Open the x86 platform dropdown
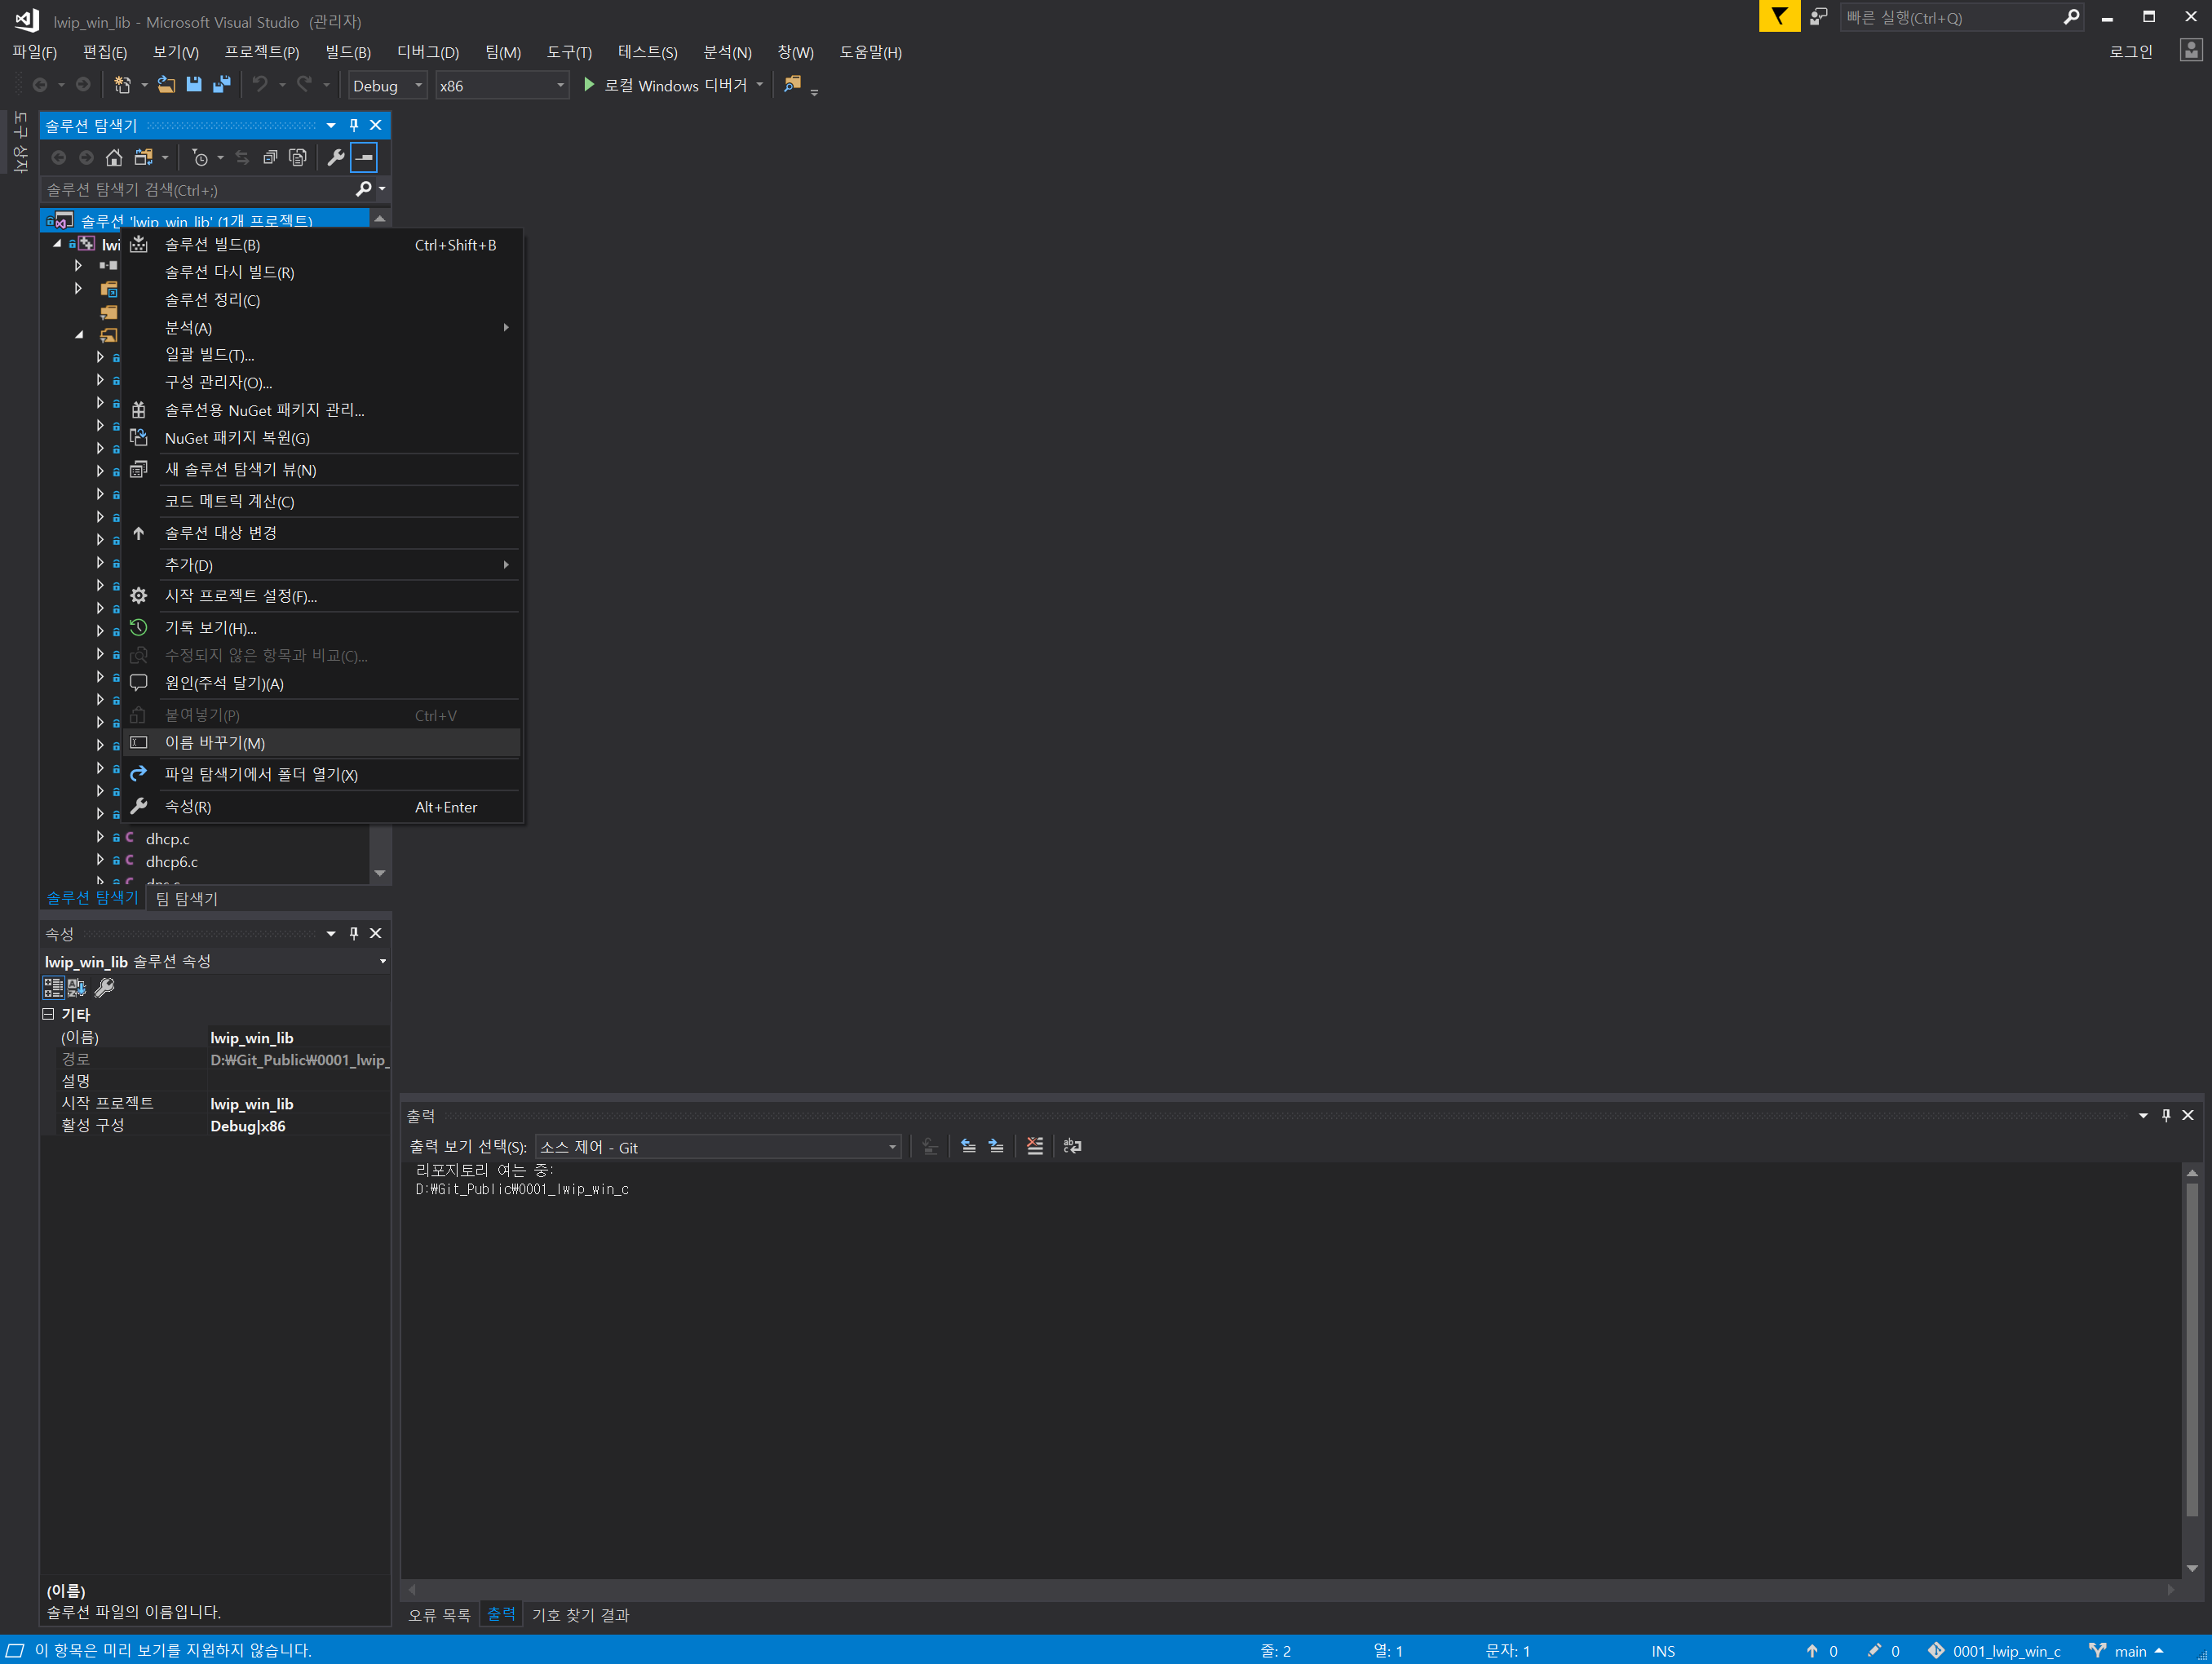 click(x=502, y=86)
